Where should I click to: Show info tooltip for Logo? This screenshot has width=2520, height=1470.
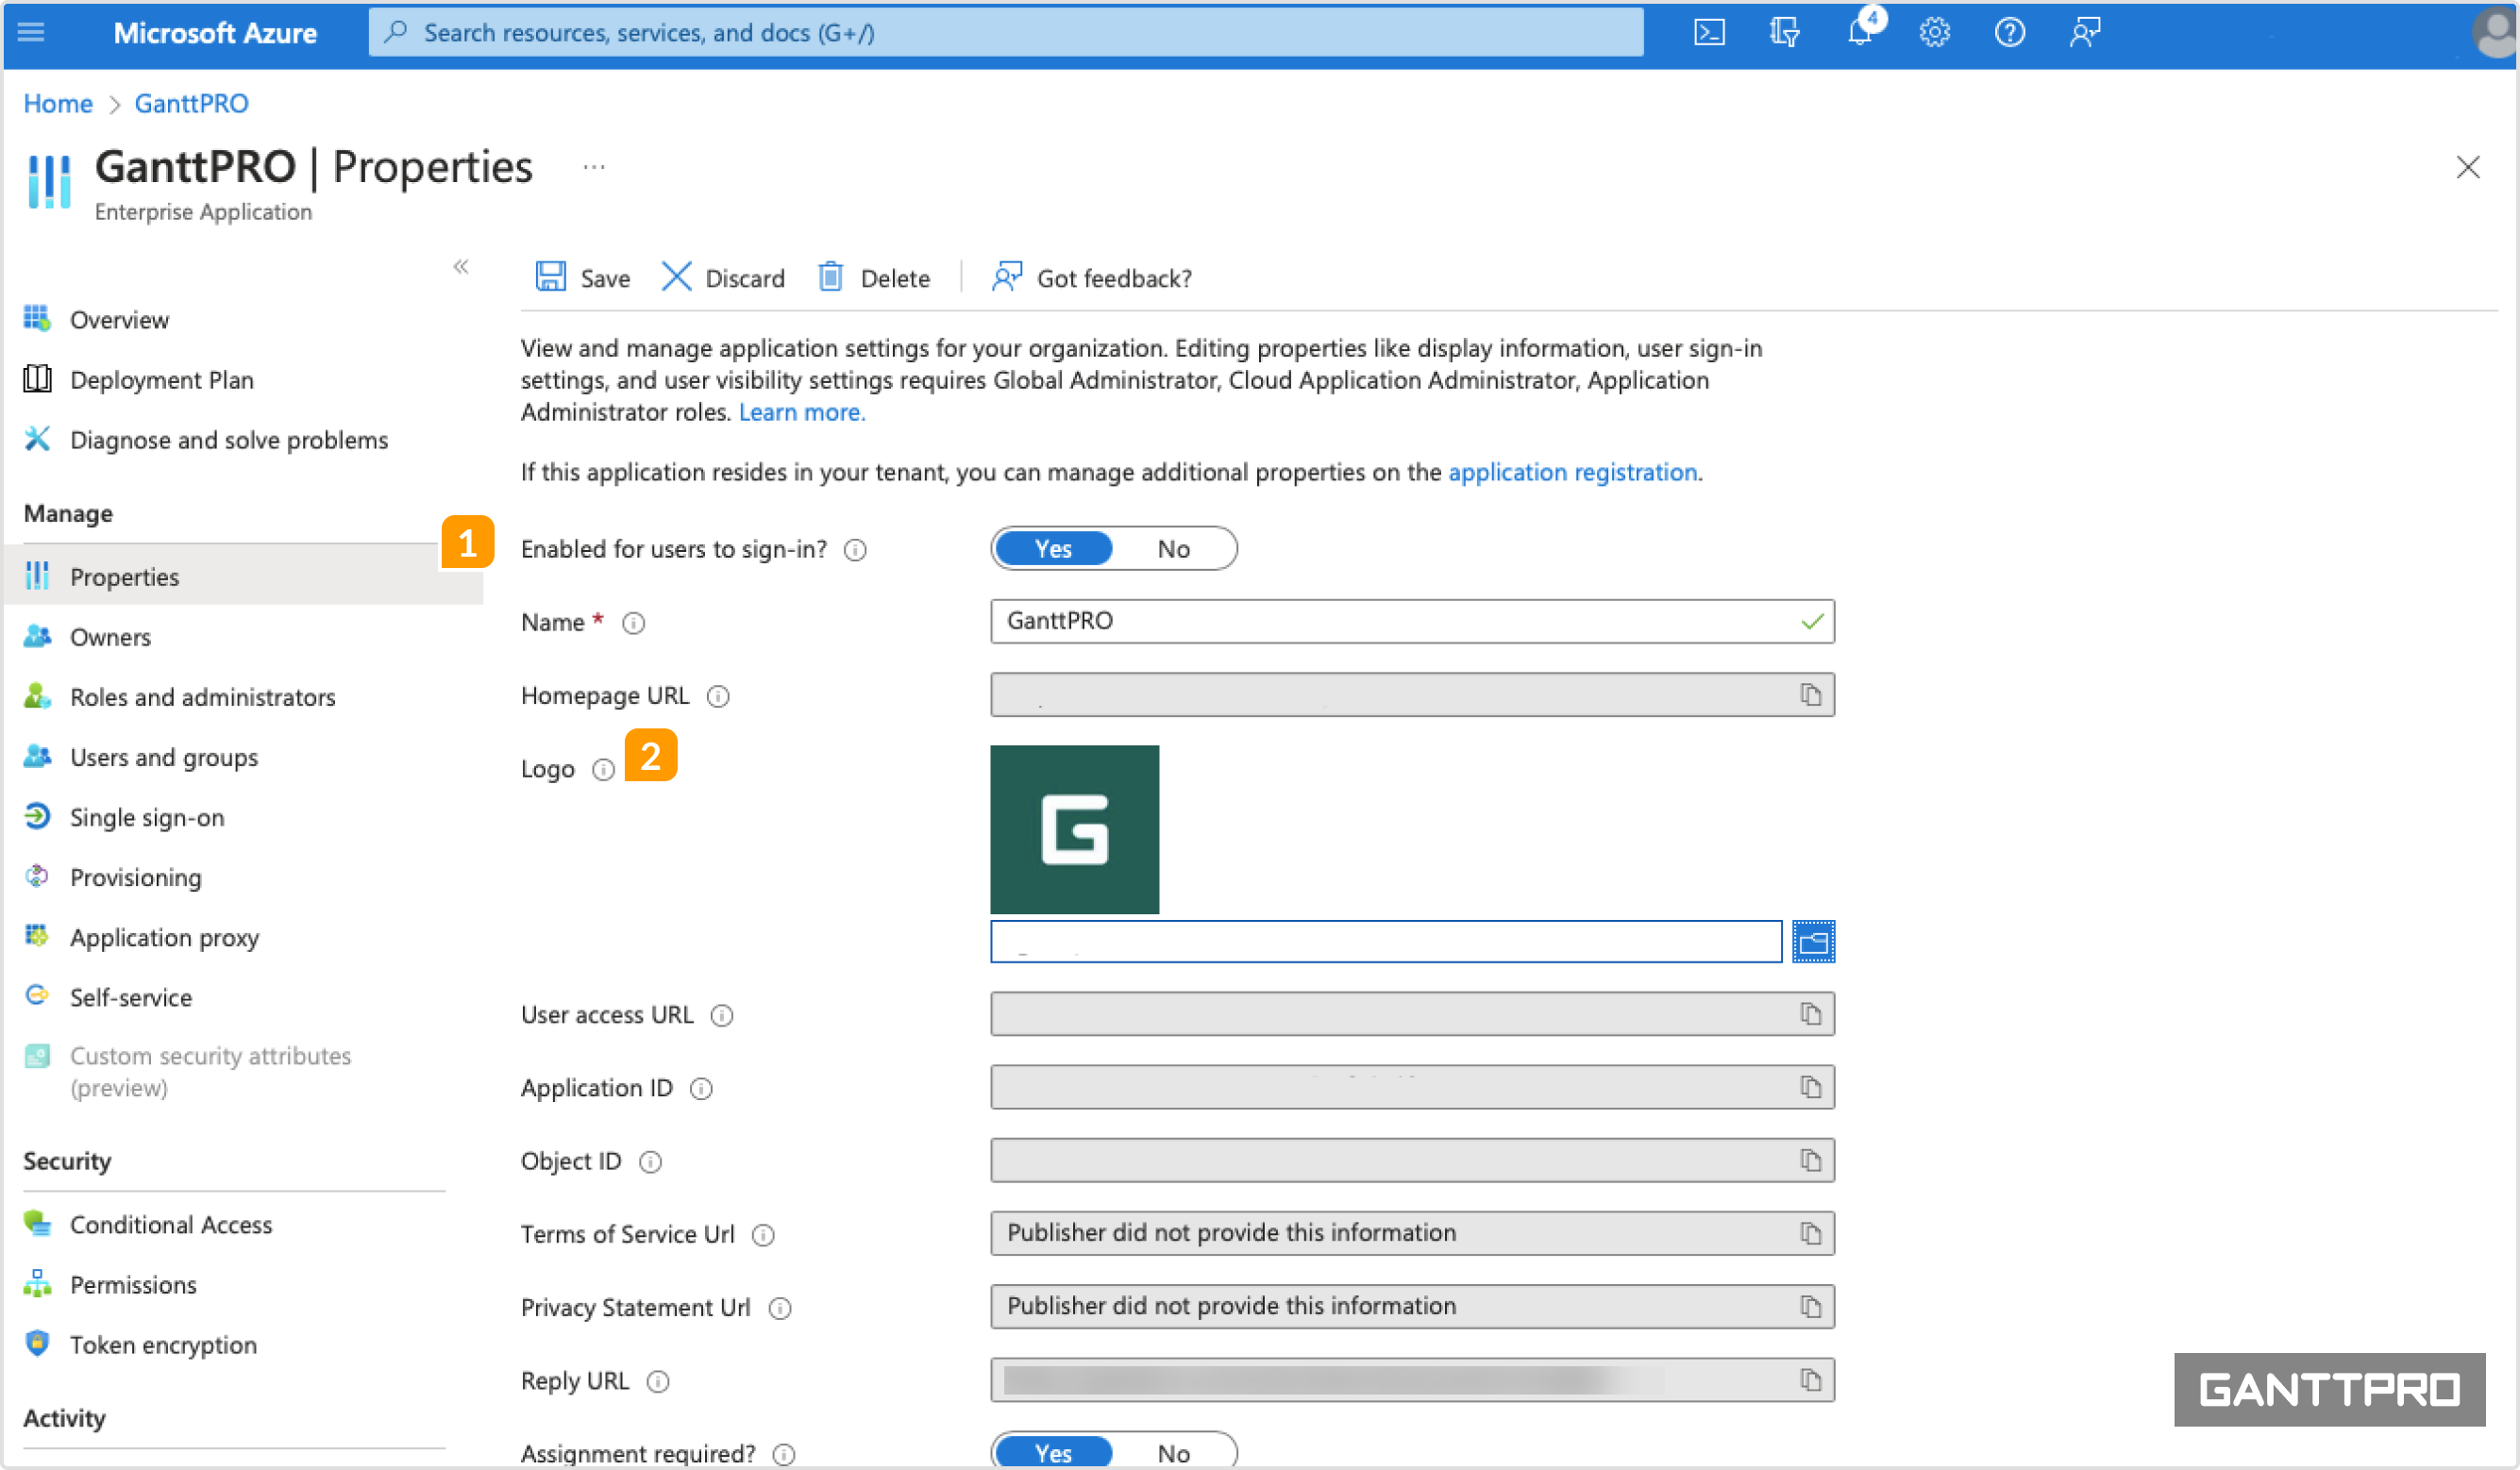603,769
